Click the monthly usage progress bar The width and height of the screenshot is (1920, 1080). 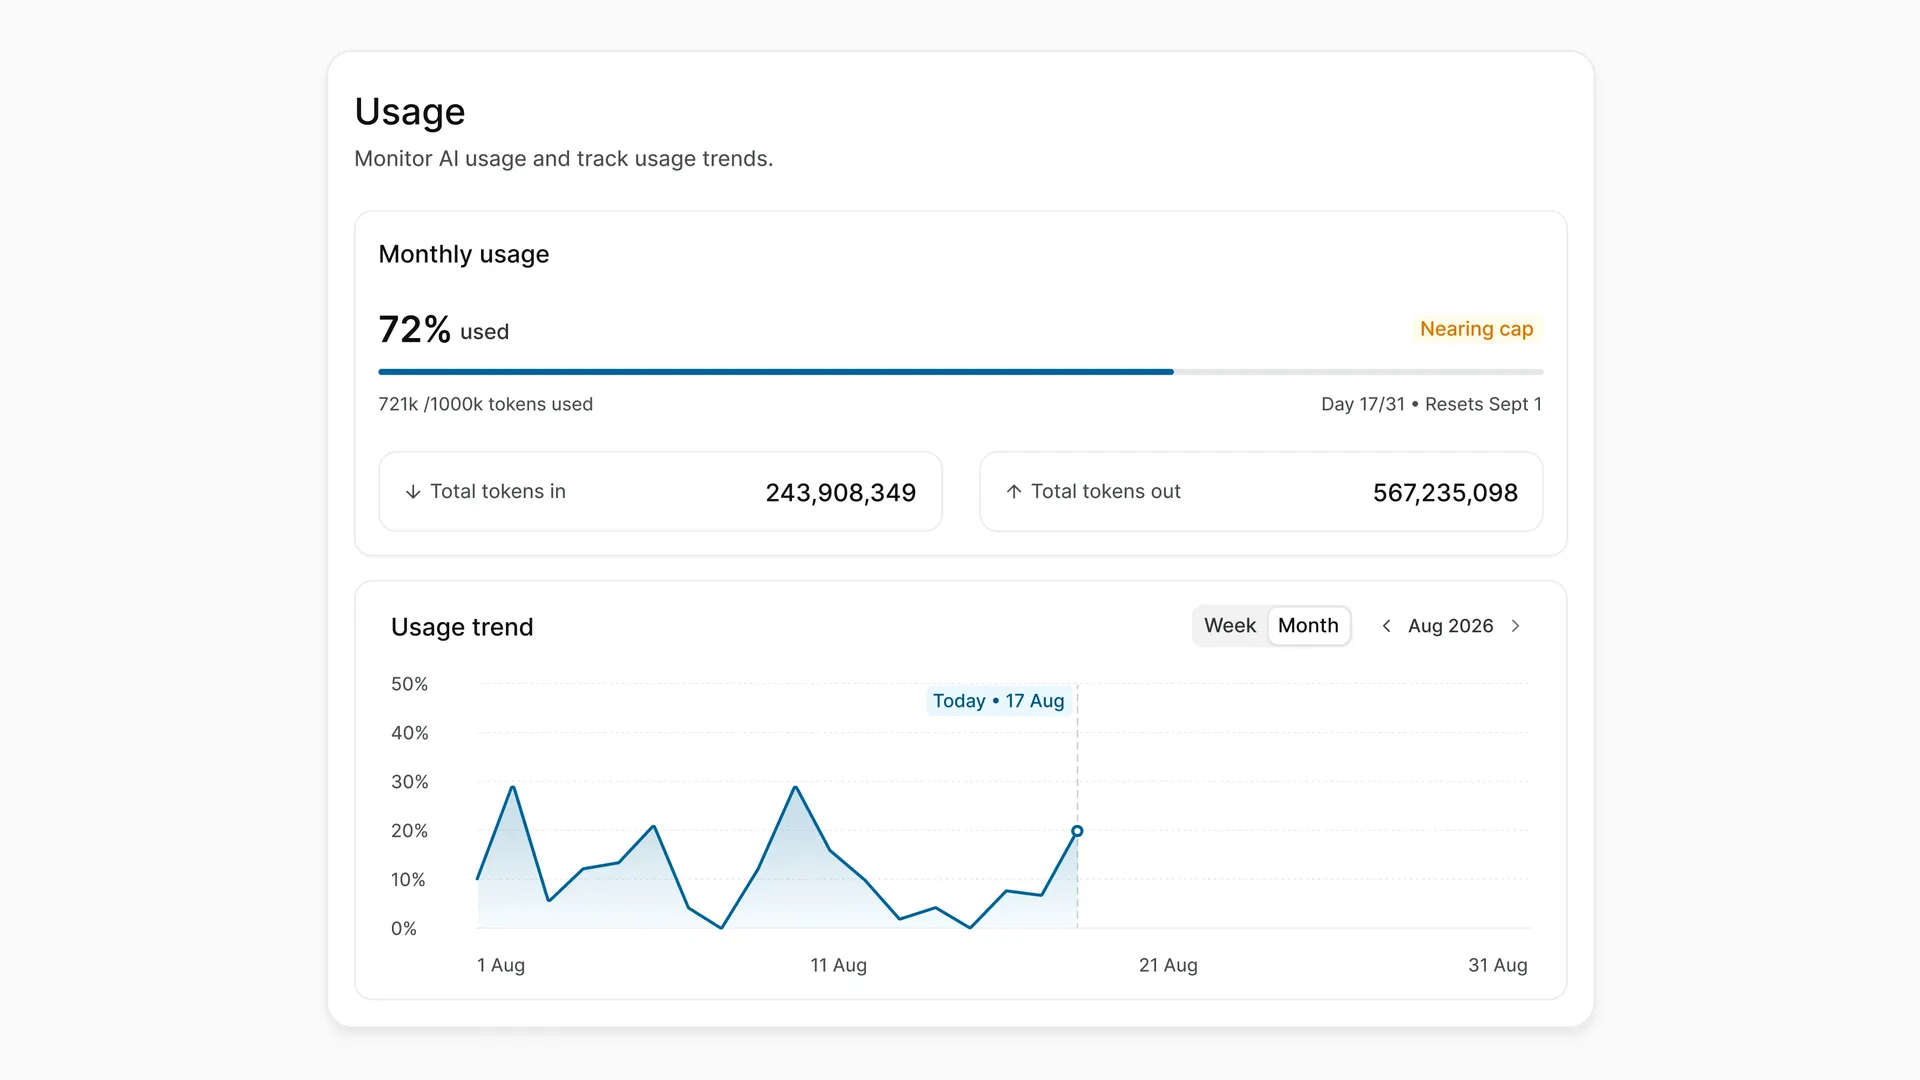(x=960, y=372)
